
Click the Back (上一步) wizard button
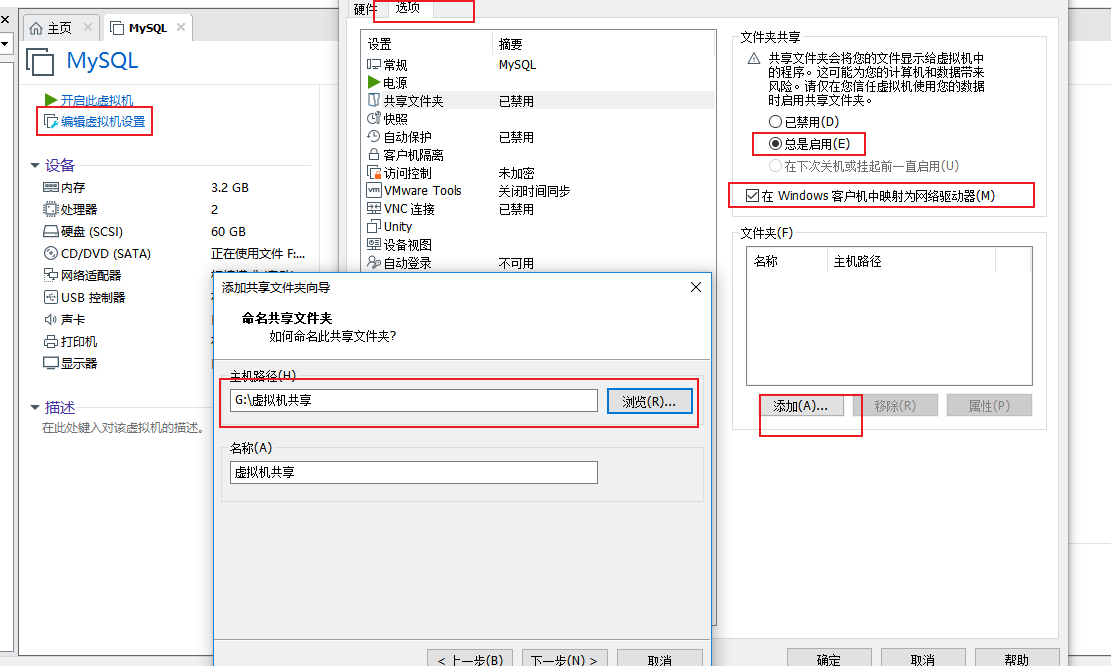click(470, 658)
